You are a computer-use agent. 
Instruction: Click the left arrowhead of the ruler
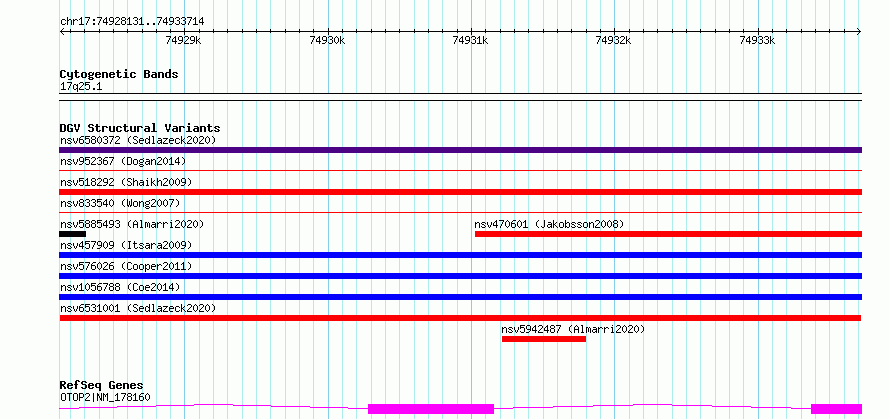[x=62, y=31]
